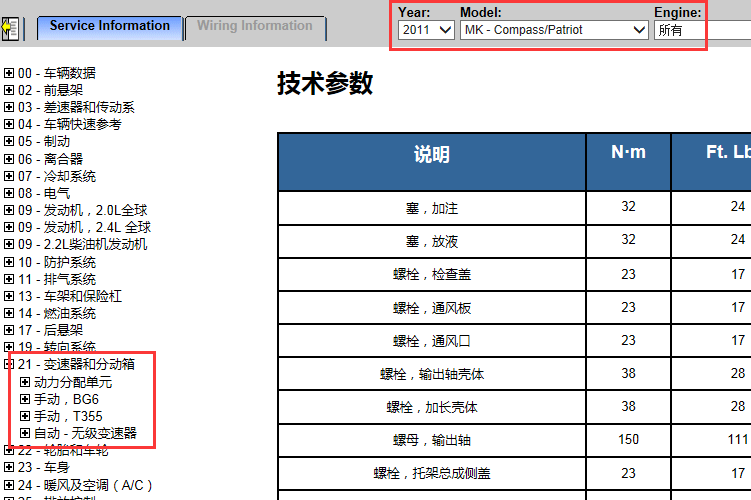Expand the 06 - 离合器 node
Image resolution: width=751 pixels, height=500 pixels.
9,159
